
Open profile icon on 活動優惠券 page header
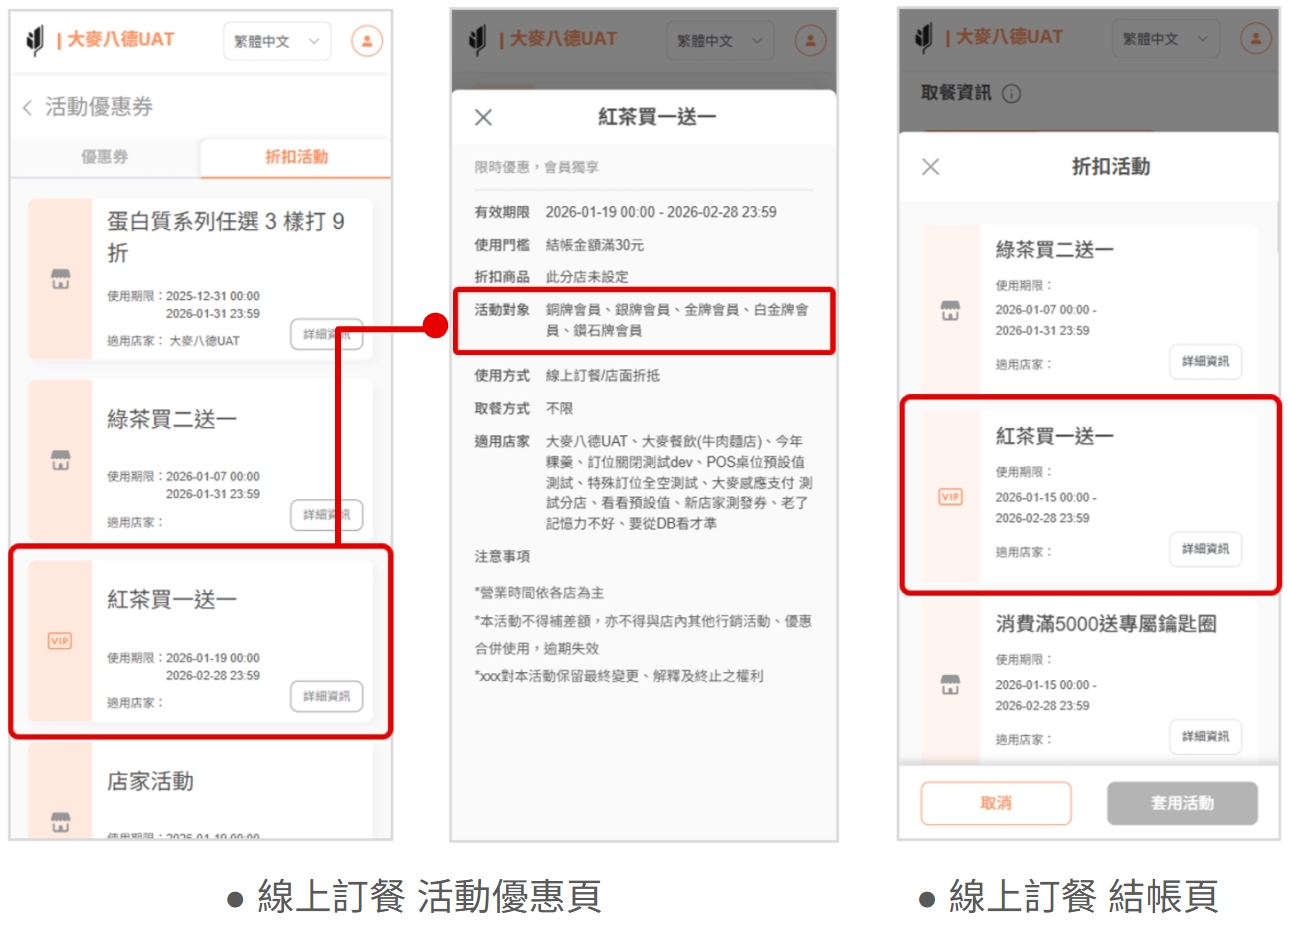coord(366,41)
